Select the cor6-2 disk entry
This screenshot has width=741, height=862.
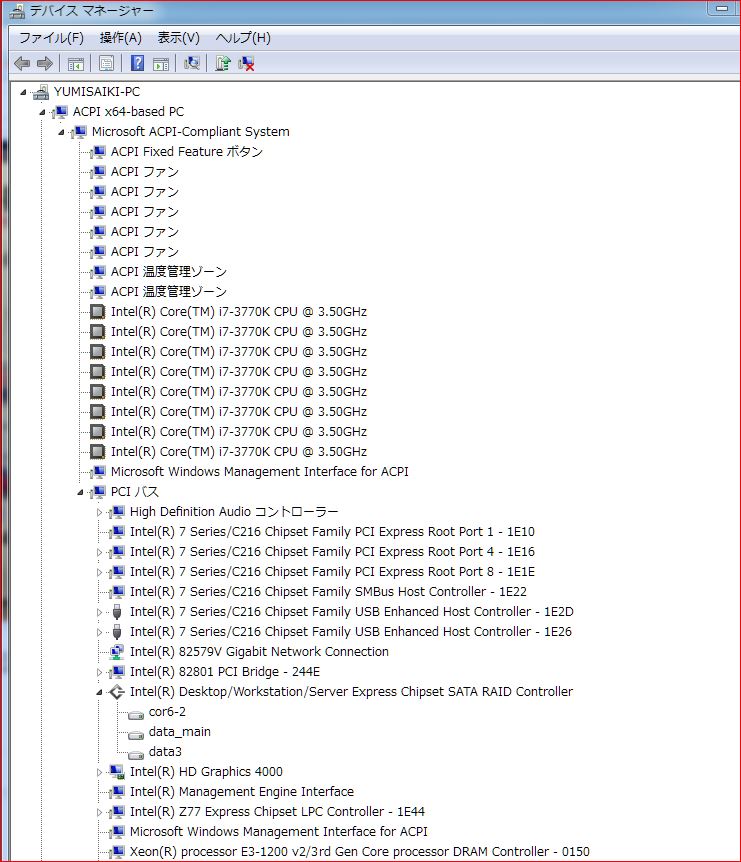[x=167, y=712]
